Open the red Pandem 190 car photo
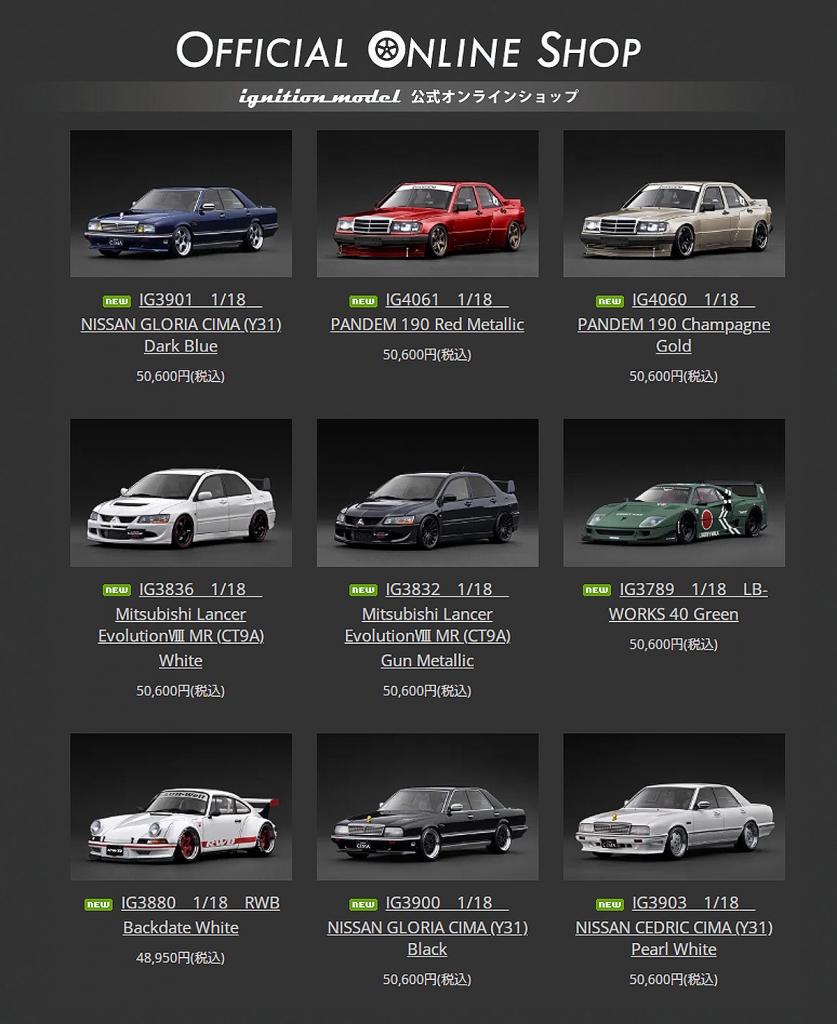The height and width of the screenshot is (1024, 837). click(428, 203)
